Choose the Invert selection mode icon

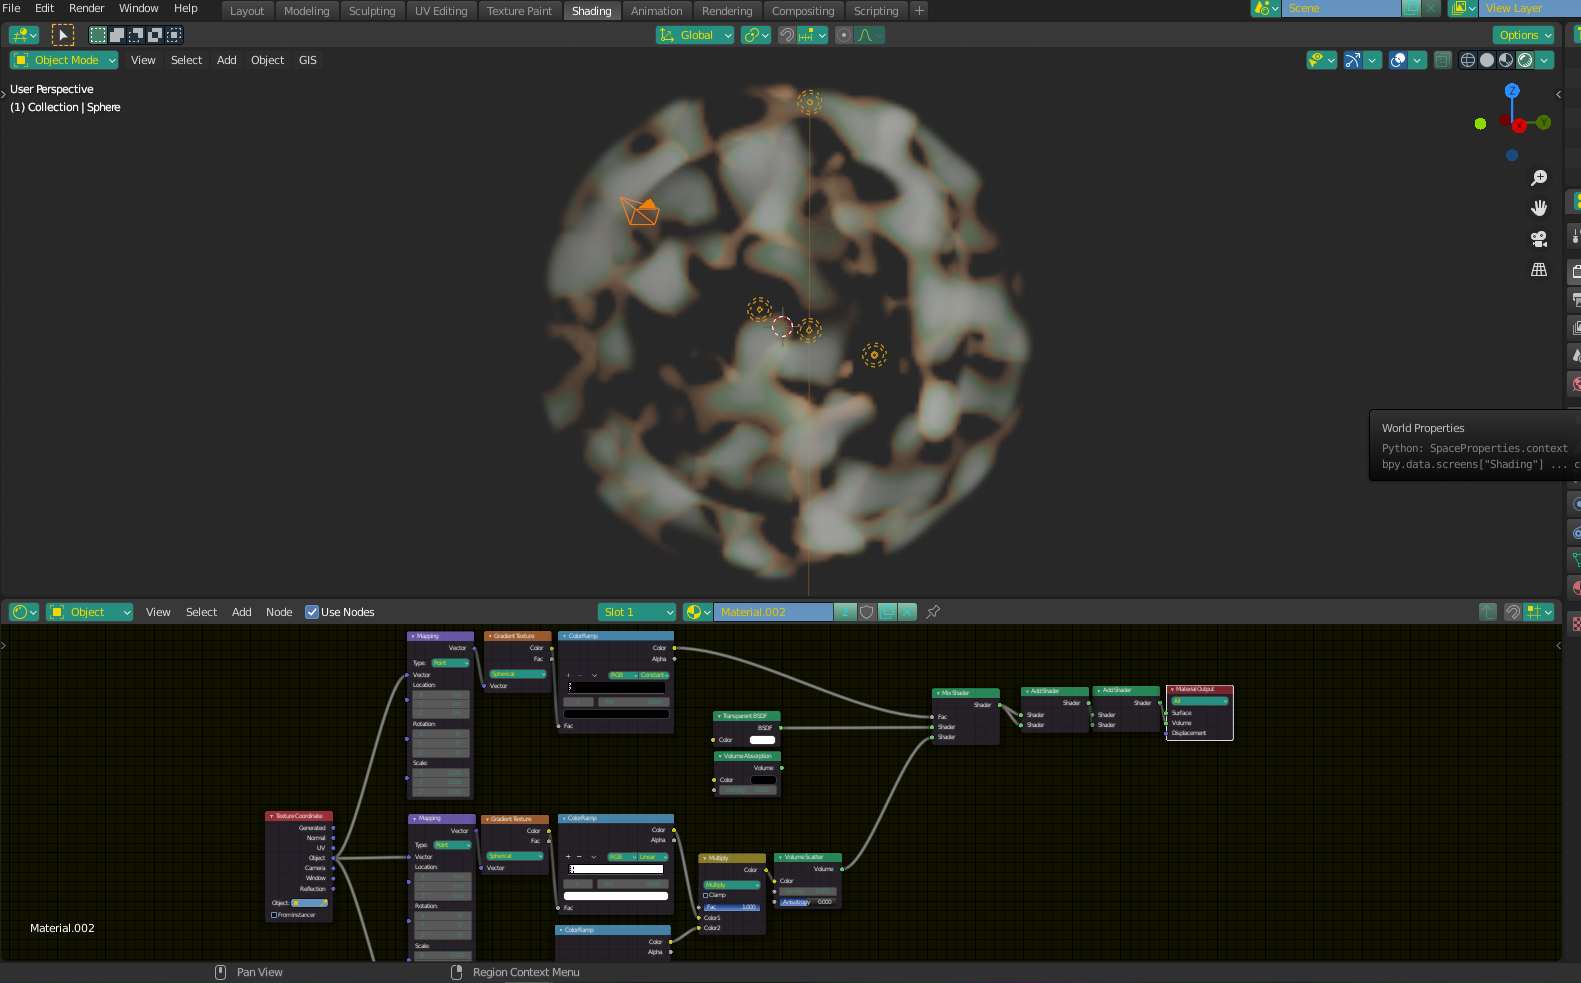pyautogui.click(x=155, y=35)
